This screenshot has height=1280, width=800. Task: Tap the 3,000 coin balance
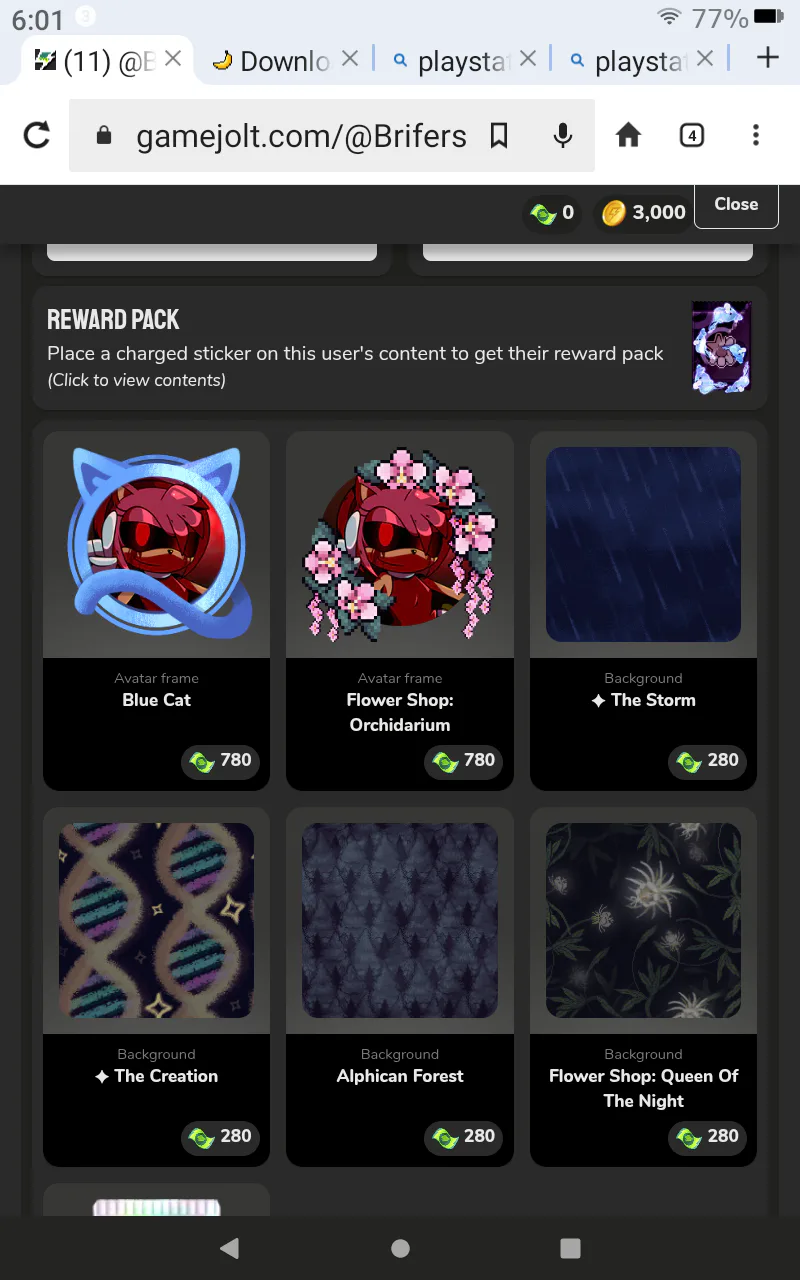pyautogui.click(x=643, y=213)
